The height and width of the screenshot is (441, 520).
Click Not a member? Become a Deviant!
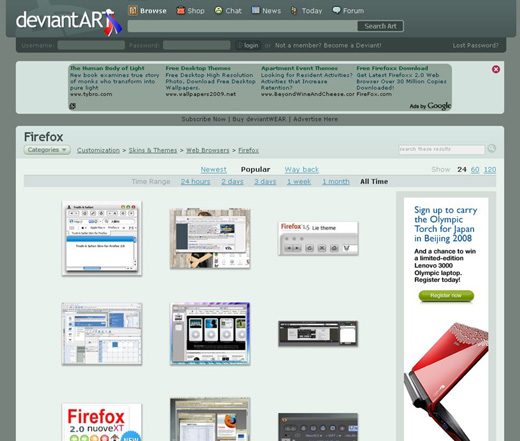click(328, 45)
